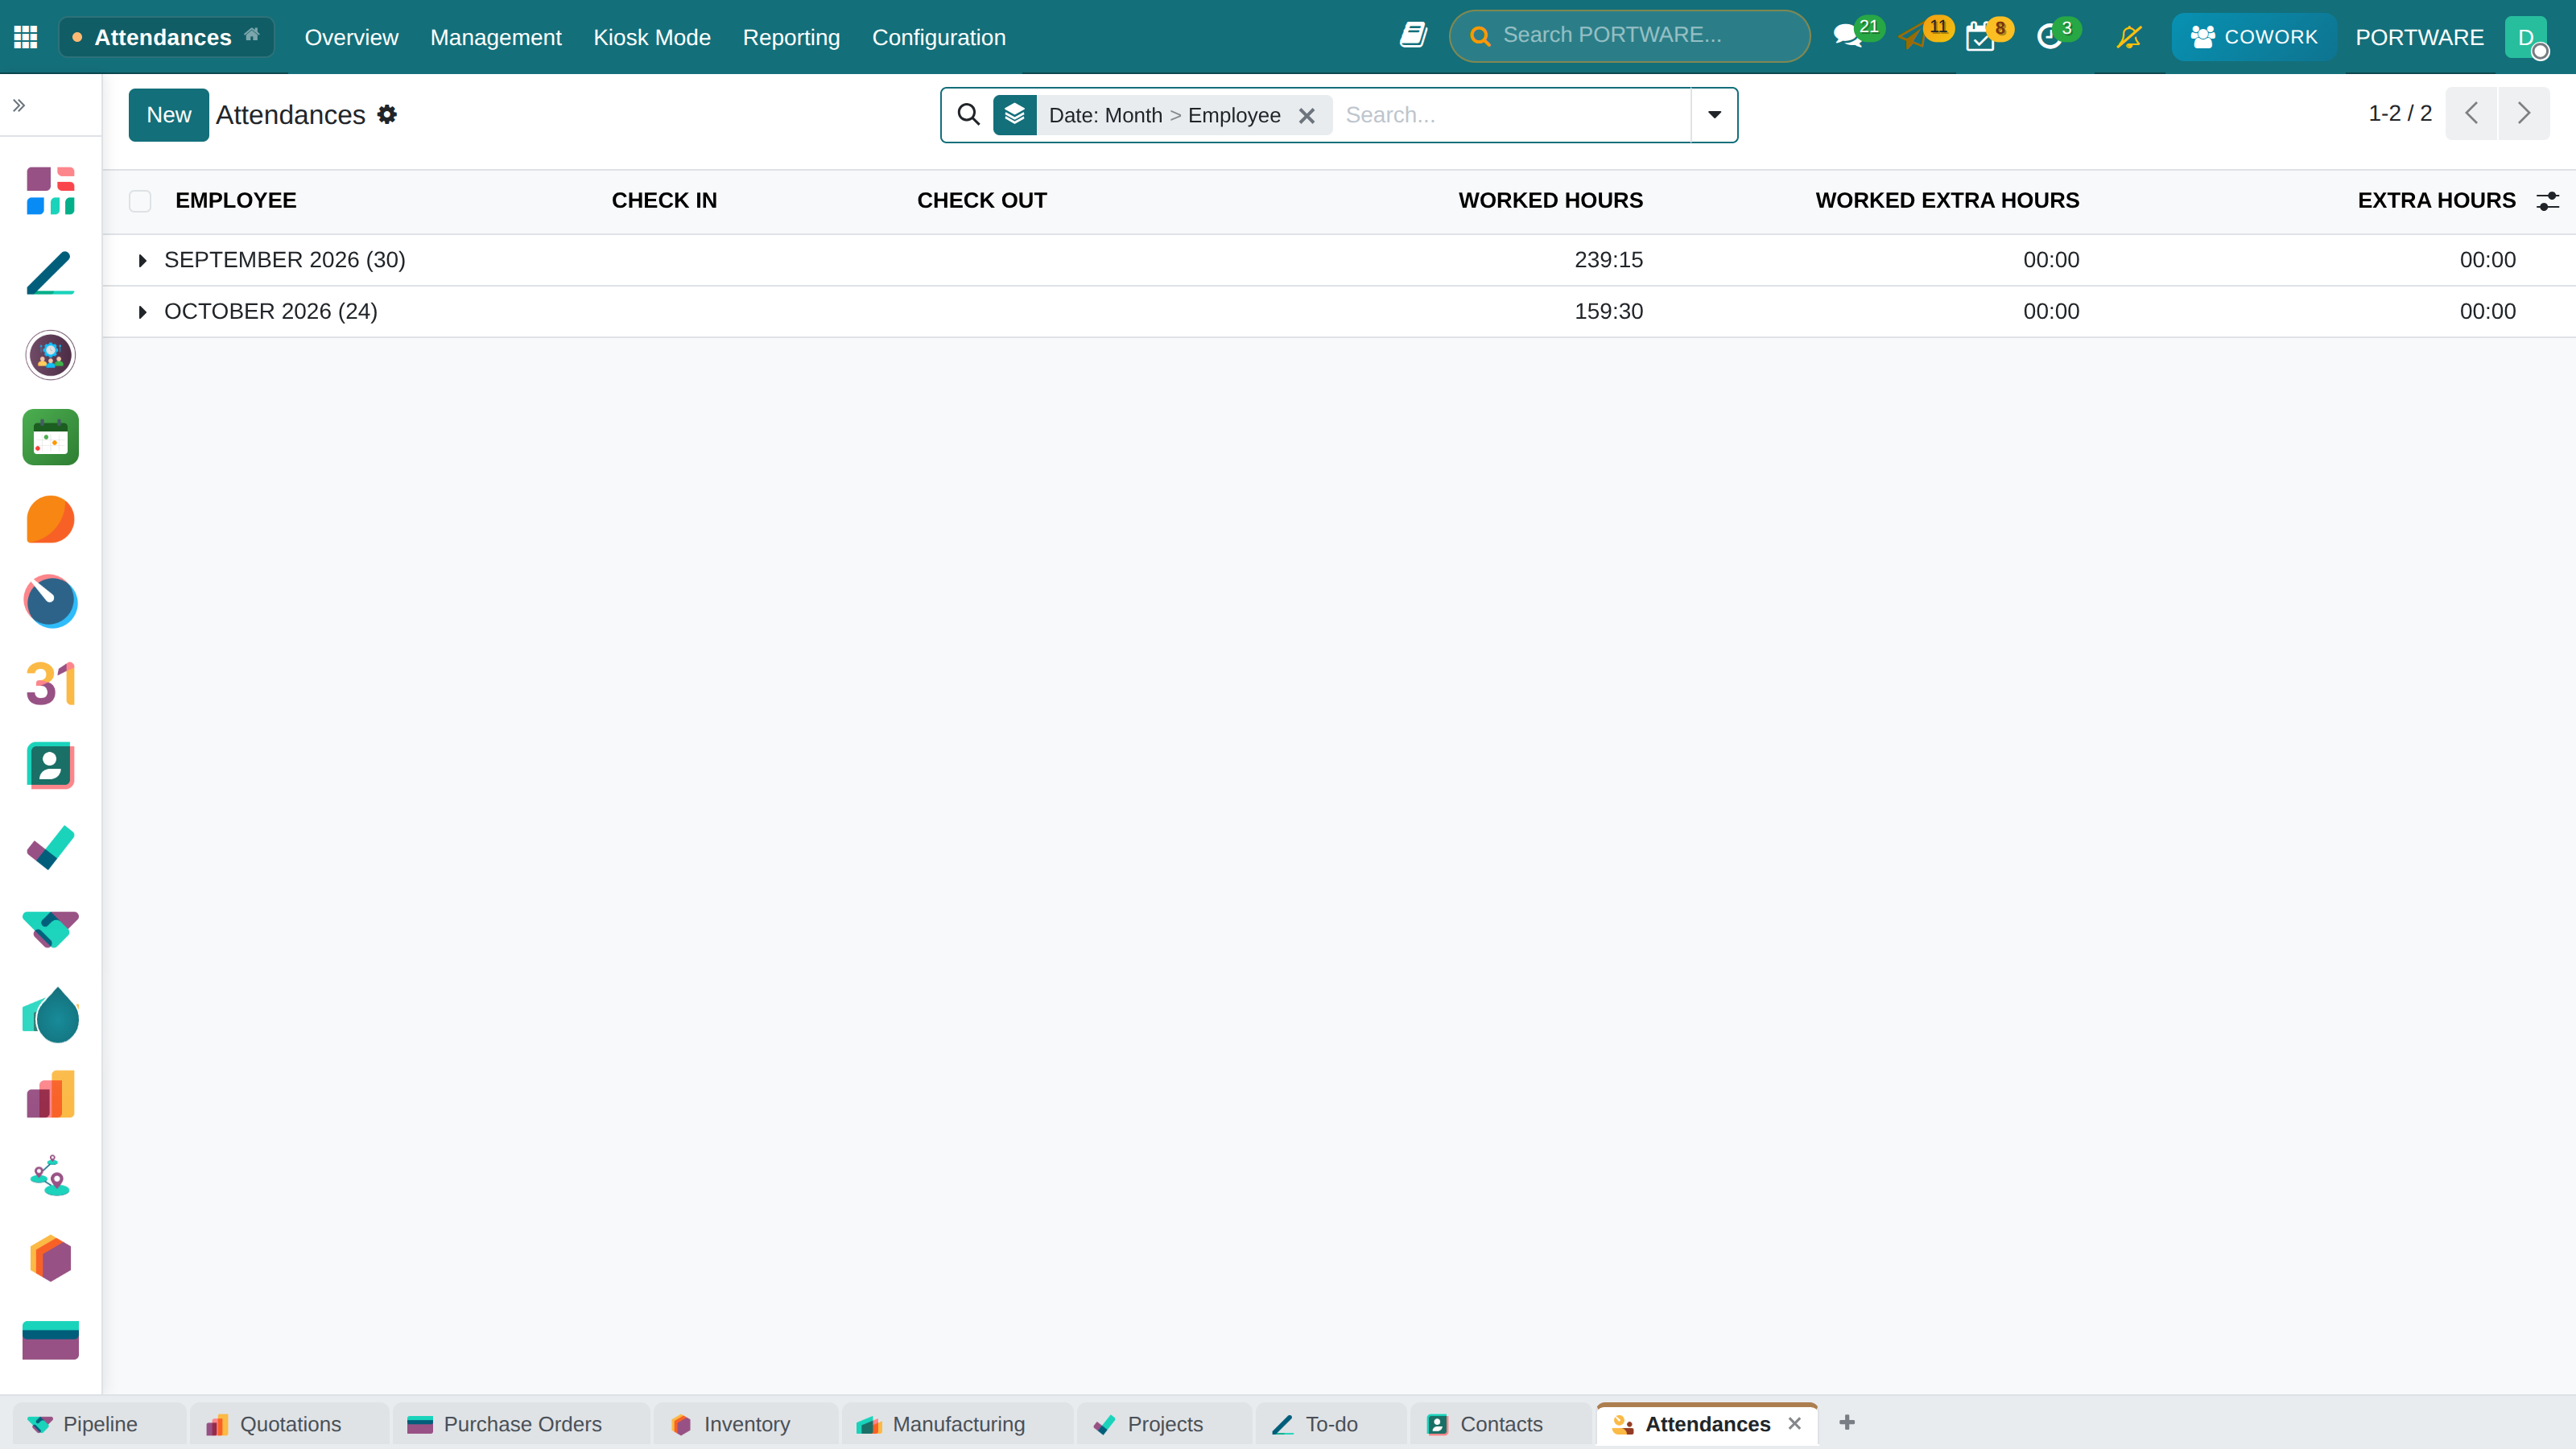Image resolution: width=2576 pixels, height=1449 pixels.
Task: Open optional columns adjust toggle
Action: pyautogui.click(x=2548, y=201)
